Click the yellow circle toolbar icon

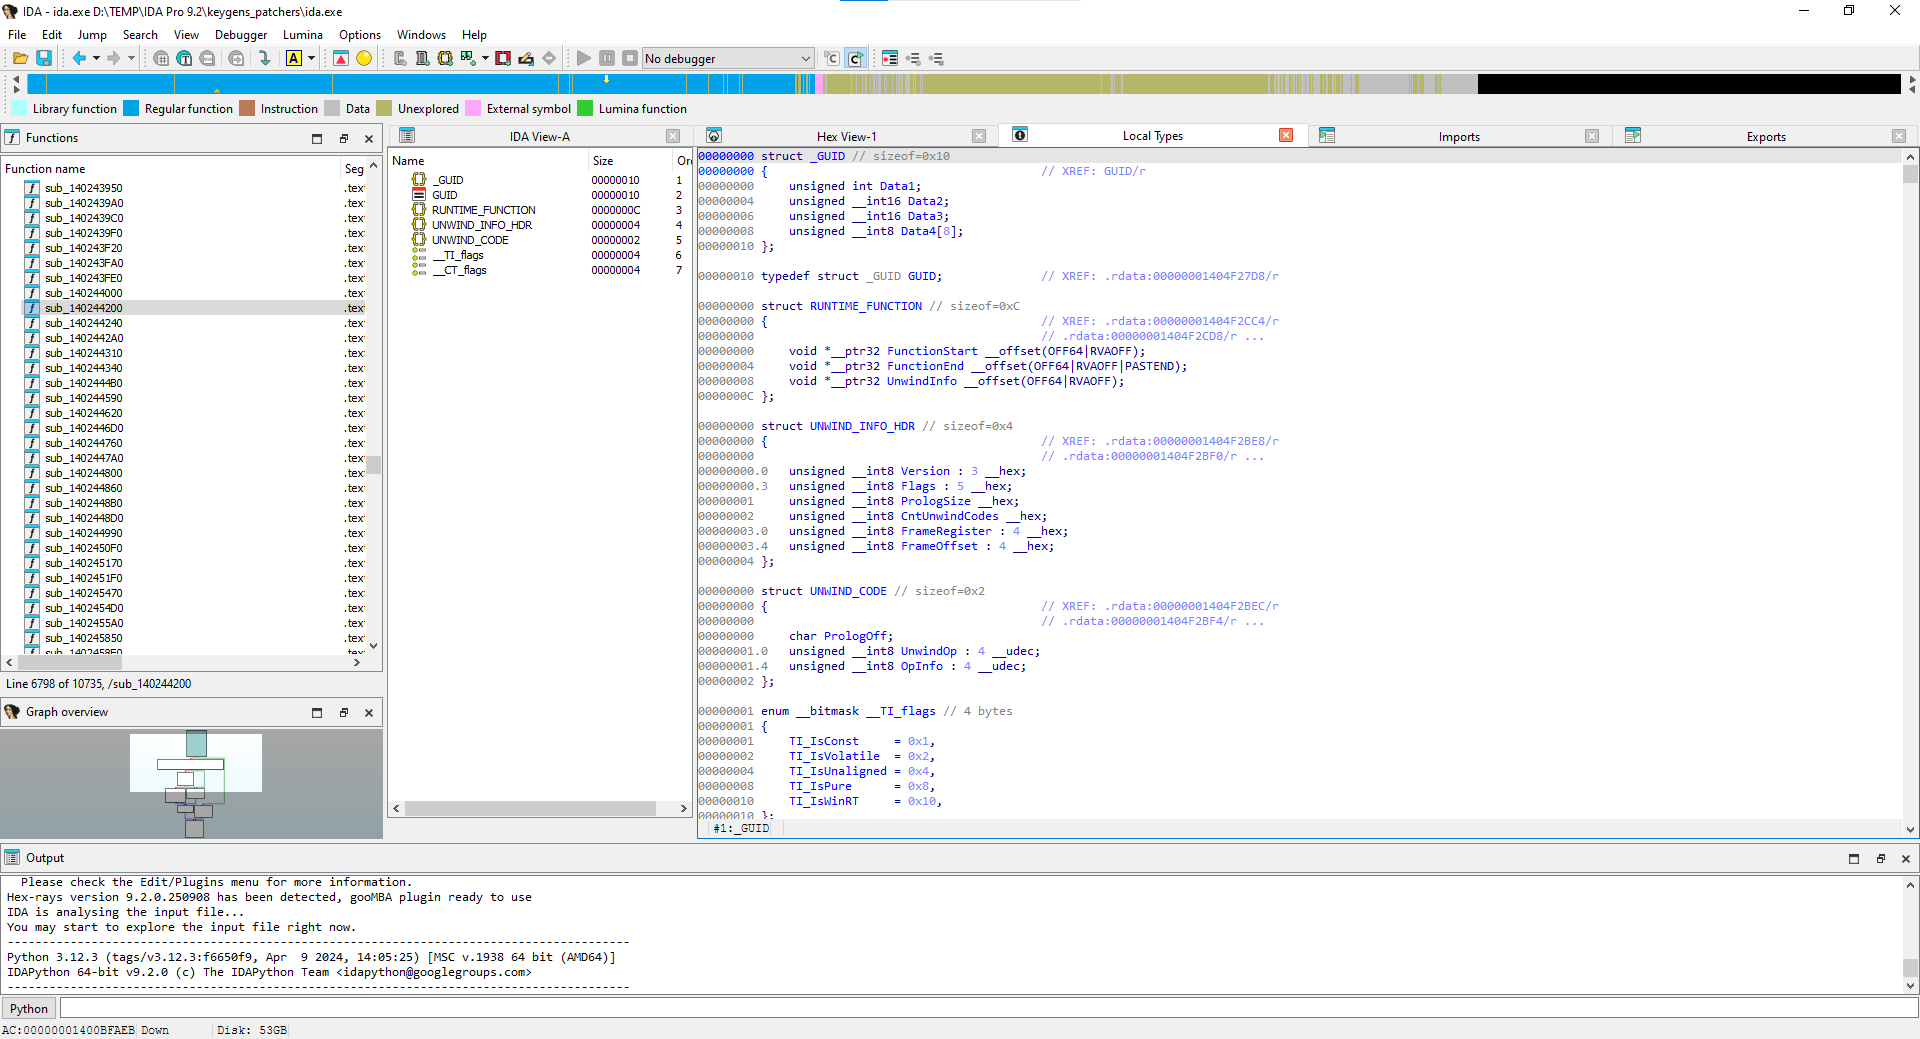364,59
